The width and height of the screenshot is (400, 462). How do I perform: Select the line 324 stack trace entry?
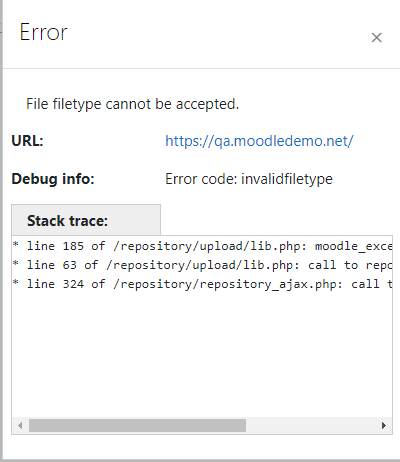tap(202, 284)
